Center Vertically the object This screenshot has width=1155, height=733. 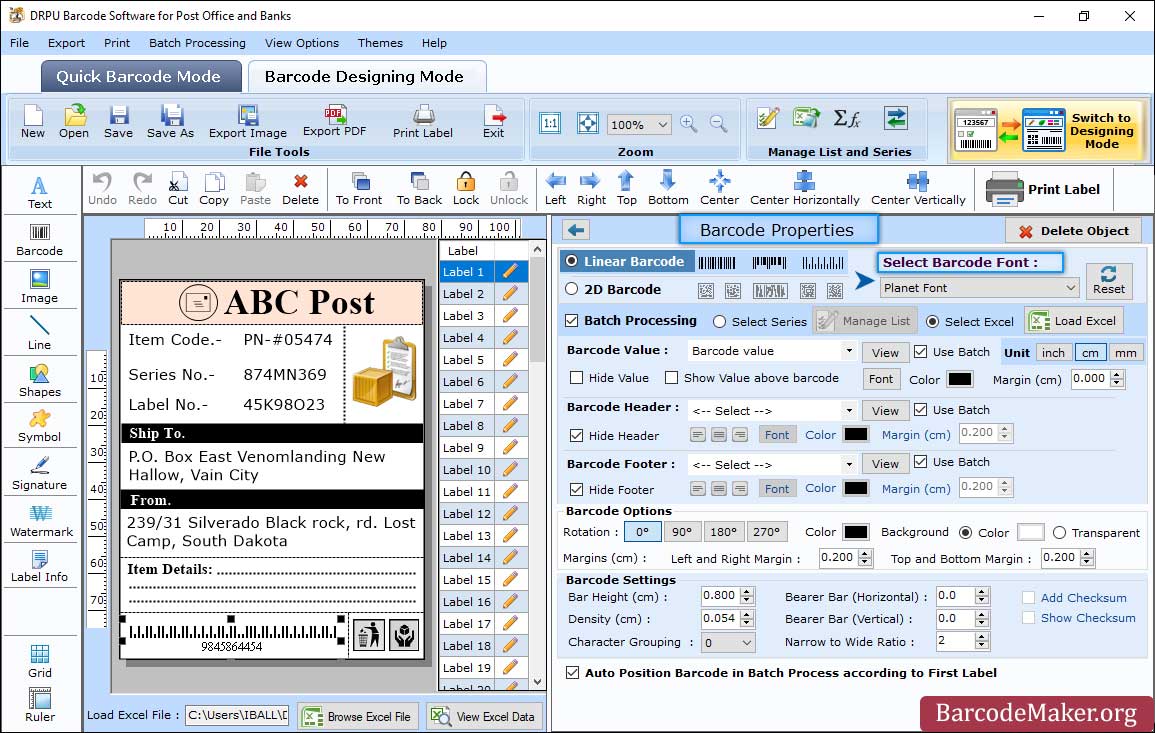tap(918, 189)
